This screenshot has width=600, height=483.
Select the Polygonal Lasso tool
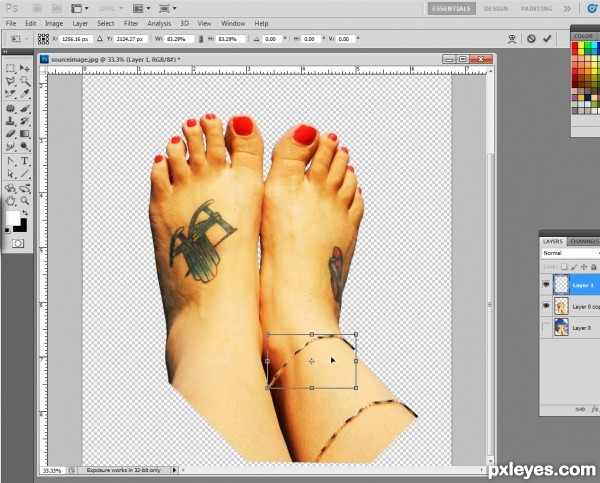10,81
